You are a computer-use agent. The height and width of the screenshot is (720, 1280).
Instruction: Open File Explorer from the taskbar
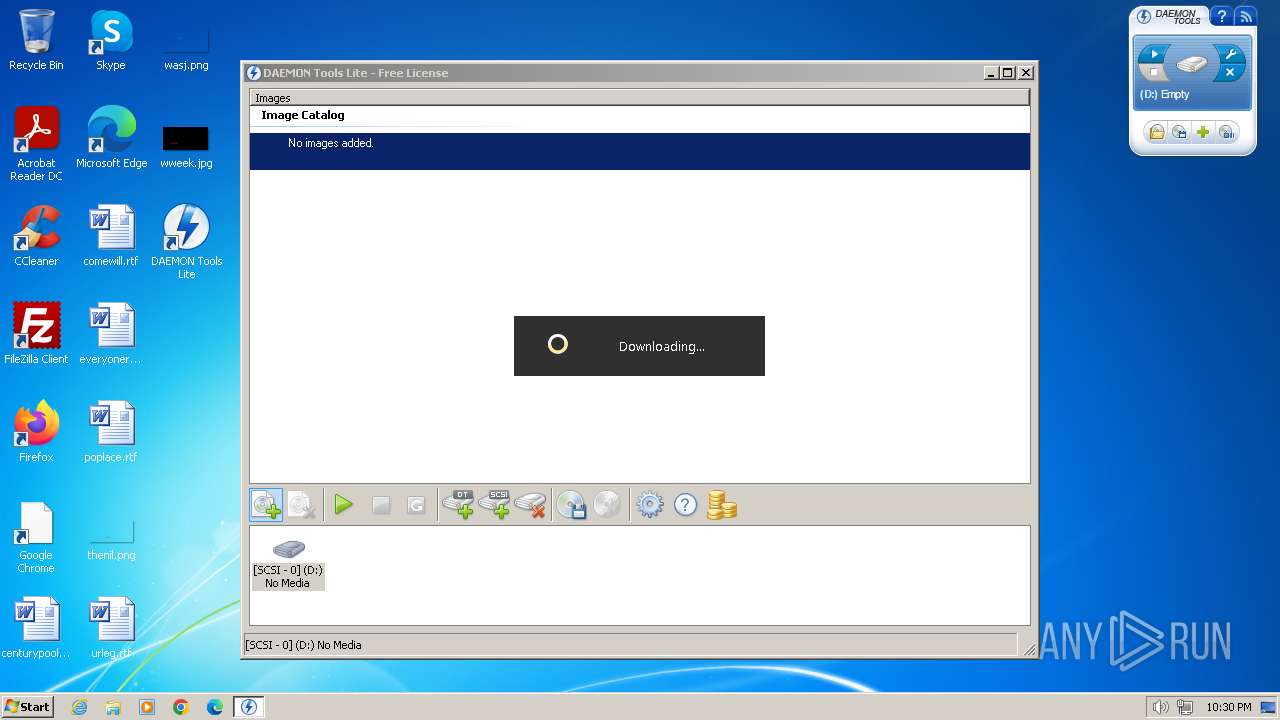click(113, 707)
